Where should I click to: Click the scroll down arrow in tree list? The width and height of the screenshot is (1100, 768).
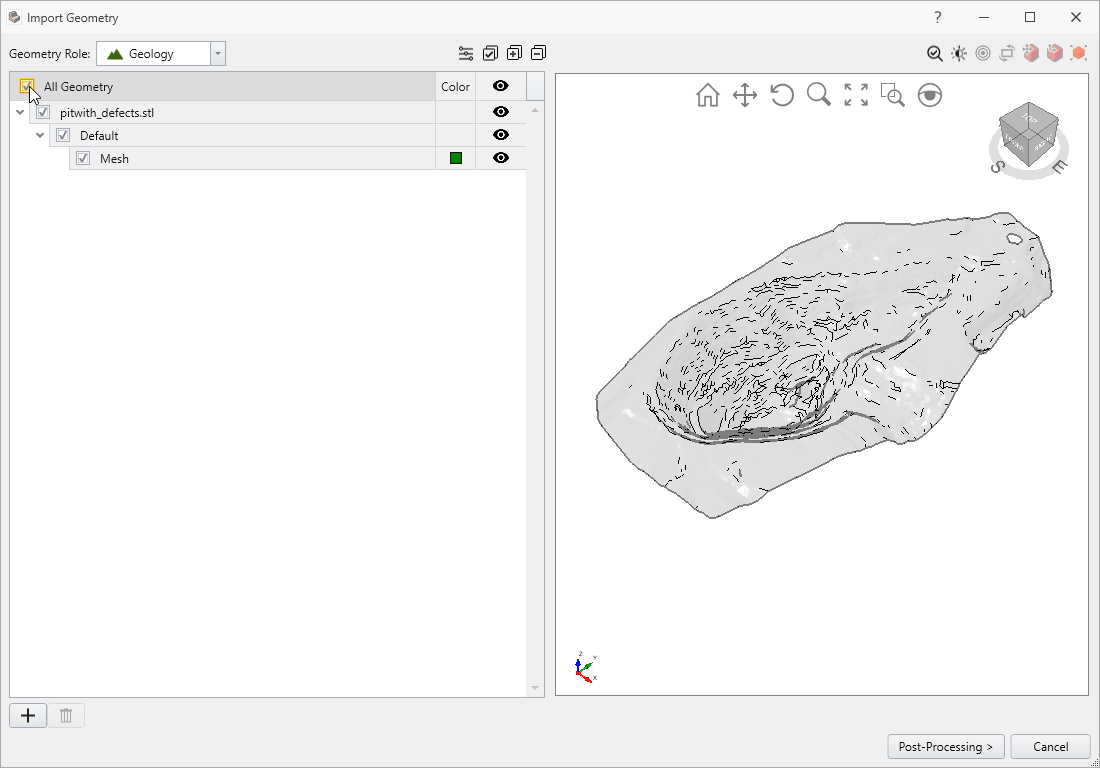click(x=535, y=688)
